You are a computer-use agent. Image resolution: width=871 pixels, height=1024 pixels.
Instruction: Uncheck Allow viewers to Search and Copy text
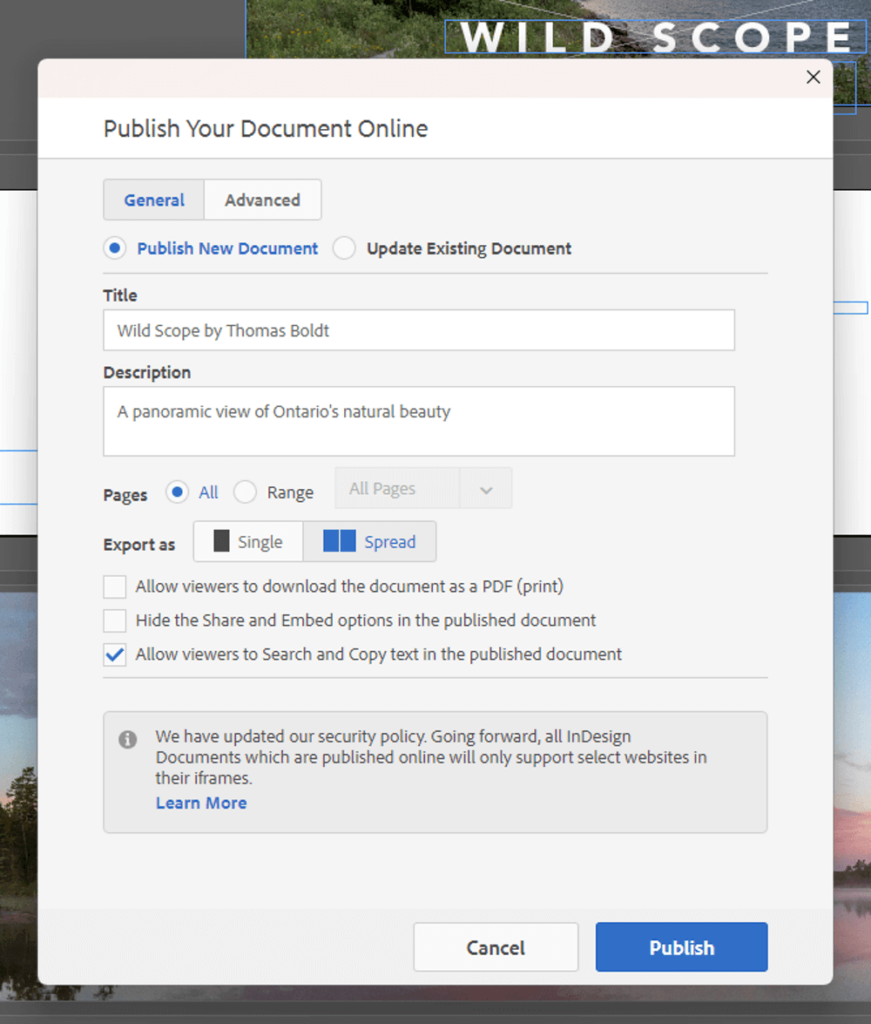click(x=115, y=654)
